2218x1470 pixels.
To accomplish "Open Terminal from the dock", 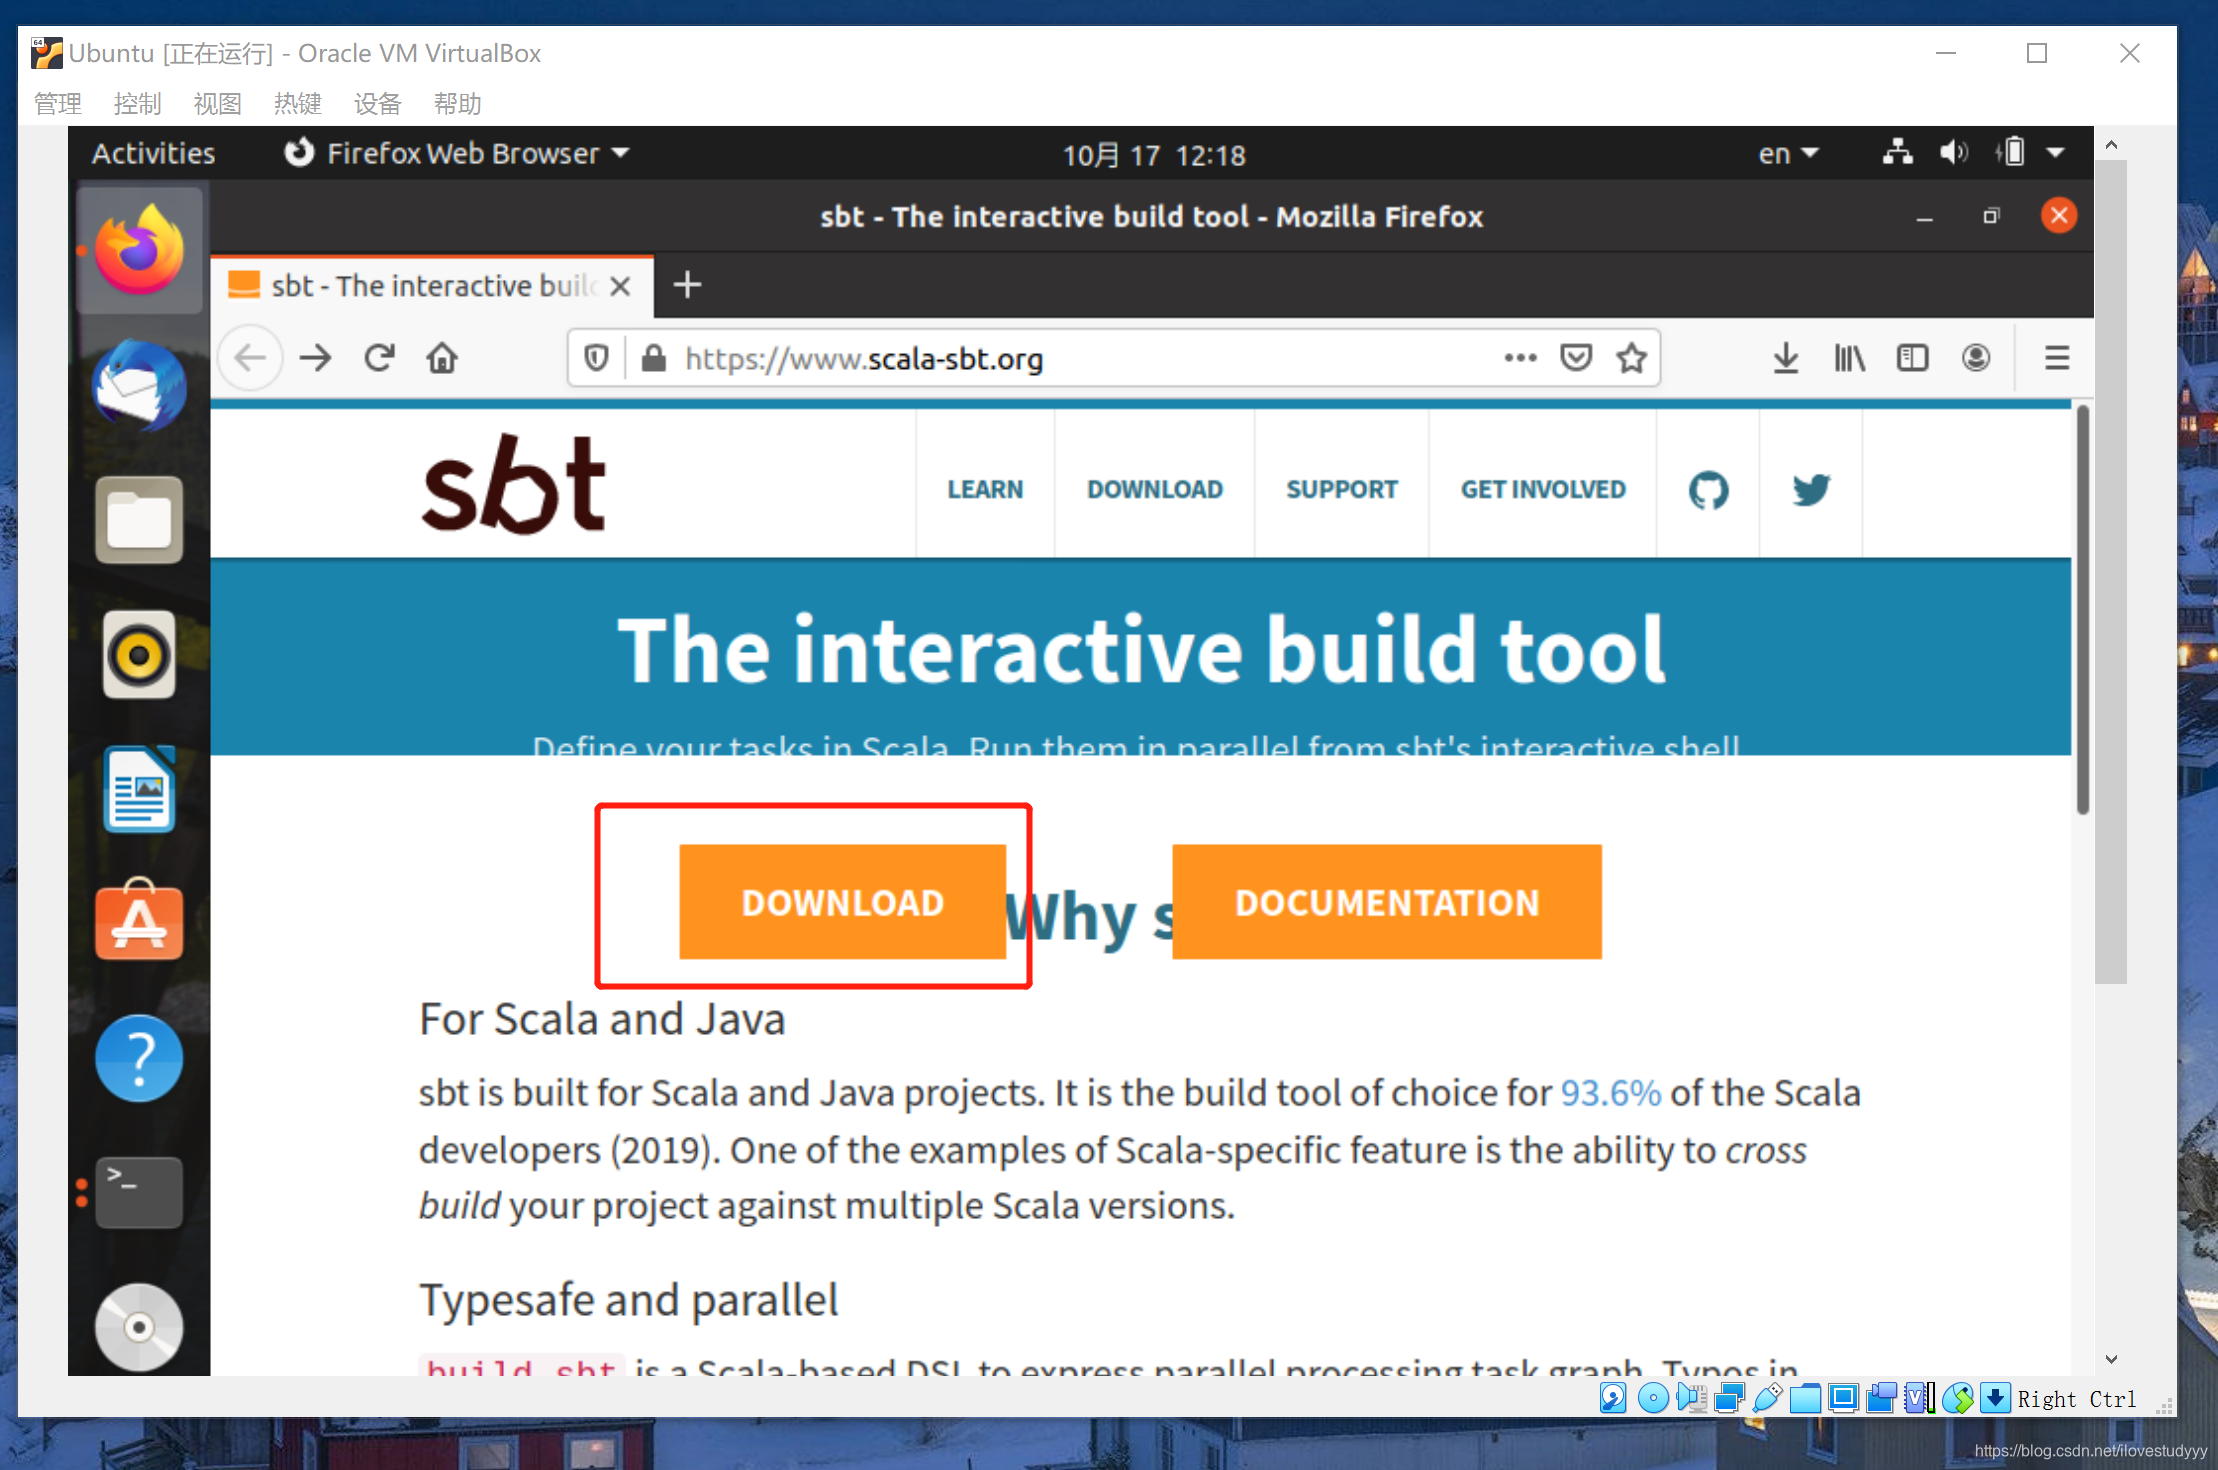I will coord(139,1192).
